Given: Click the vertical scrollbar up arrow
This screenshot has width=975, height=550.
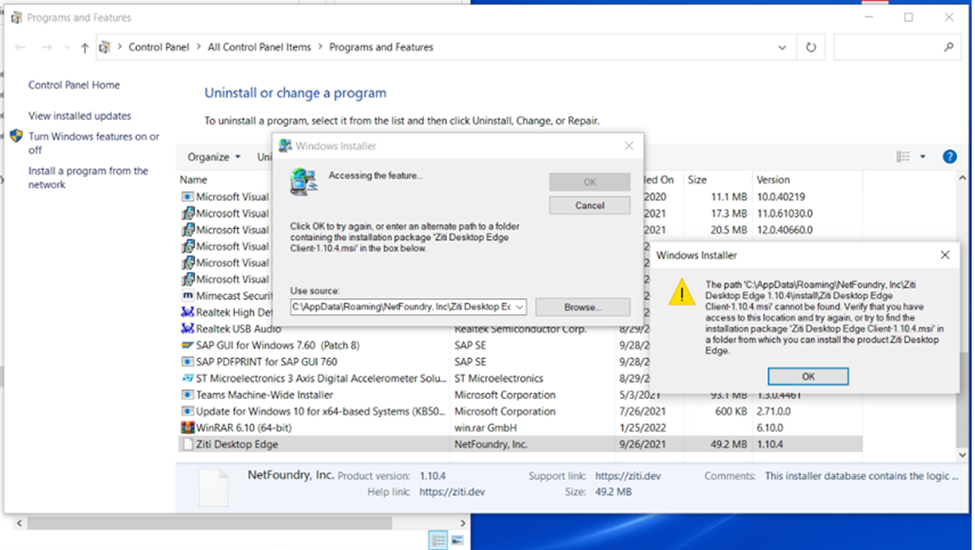Looking at the screenshot, I should [x=963, y=178].
